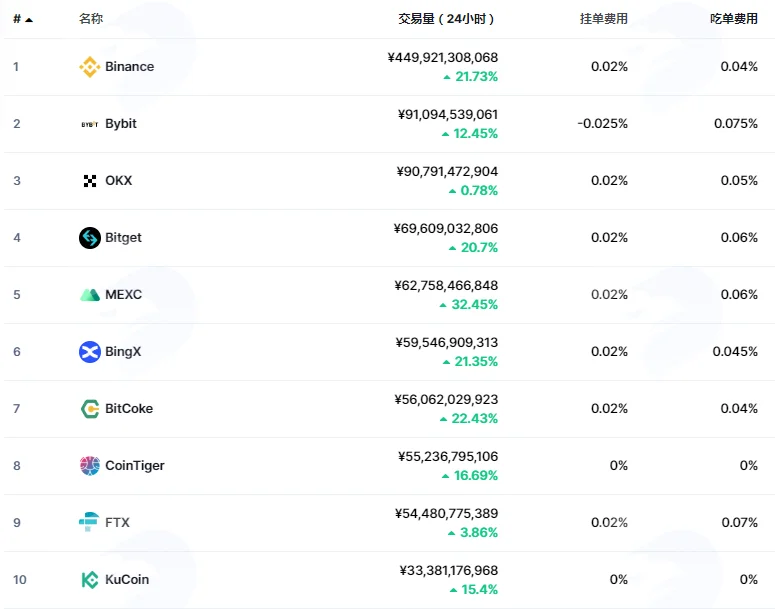Click OKX's 0.78% volume change

pyautogui.click(x=474, y=190)
